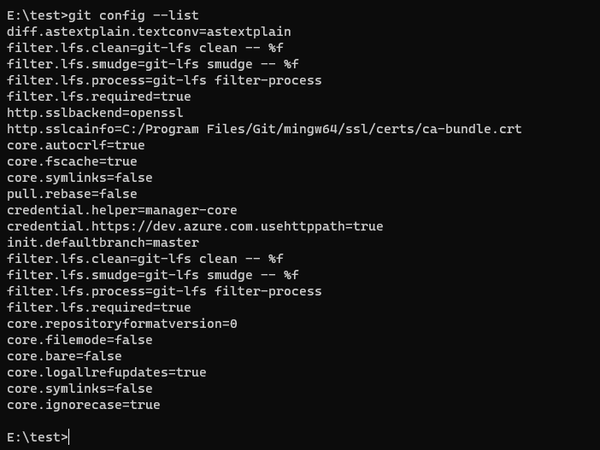Click the diff.astextplain.textconv line

click(134, 31)
